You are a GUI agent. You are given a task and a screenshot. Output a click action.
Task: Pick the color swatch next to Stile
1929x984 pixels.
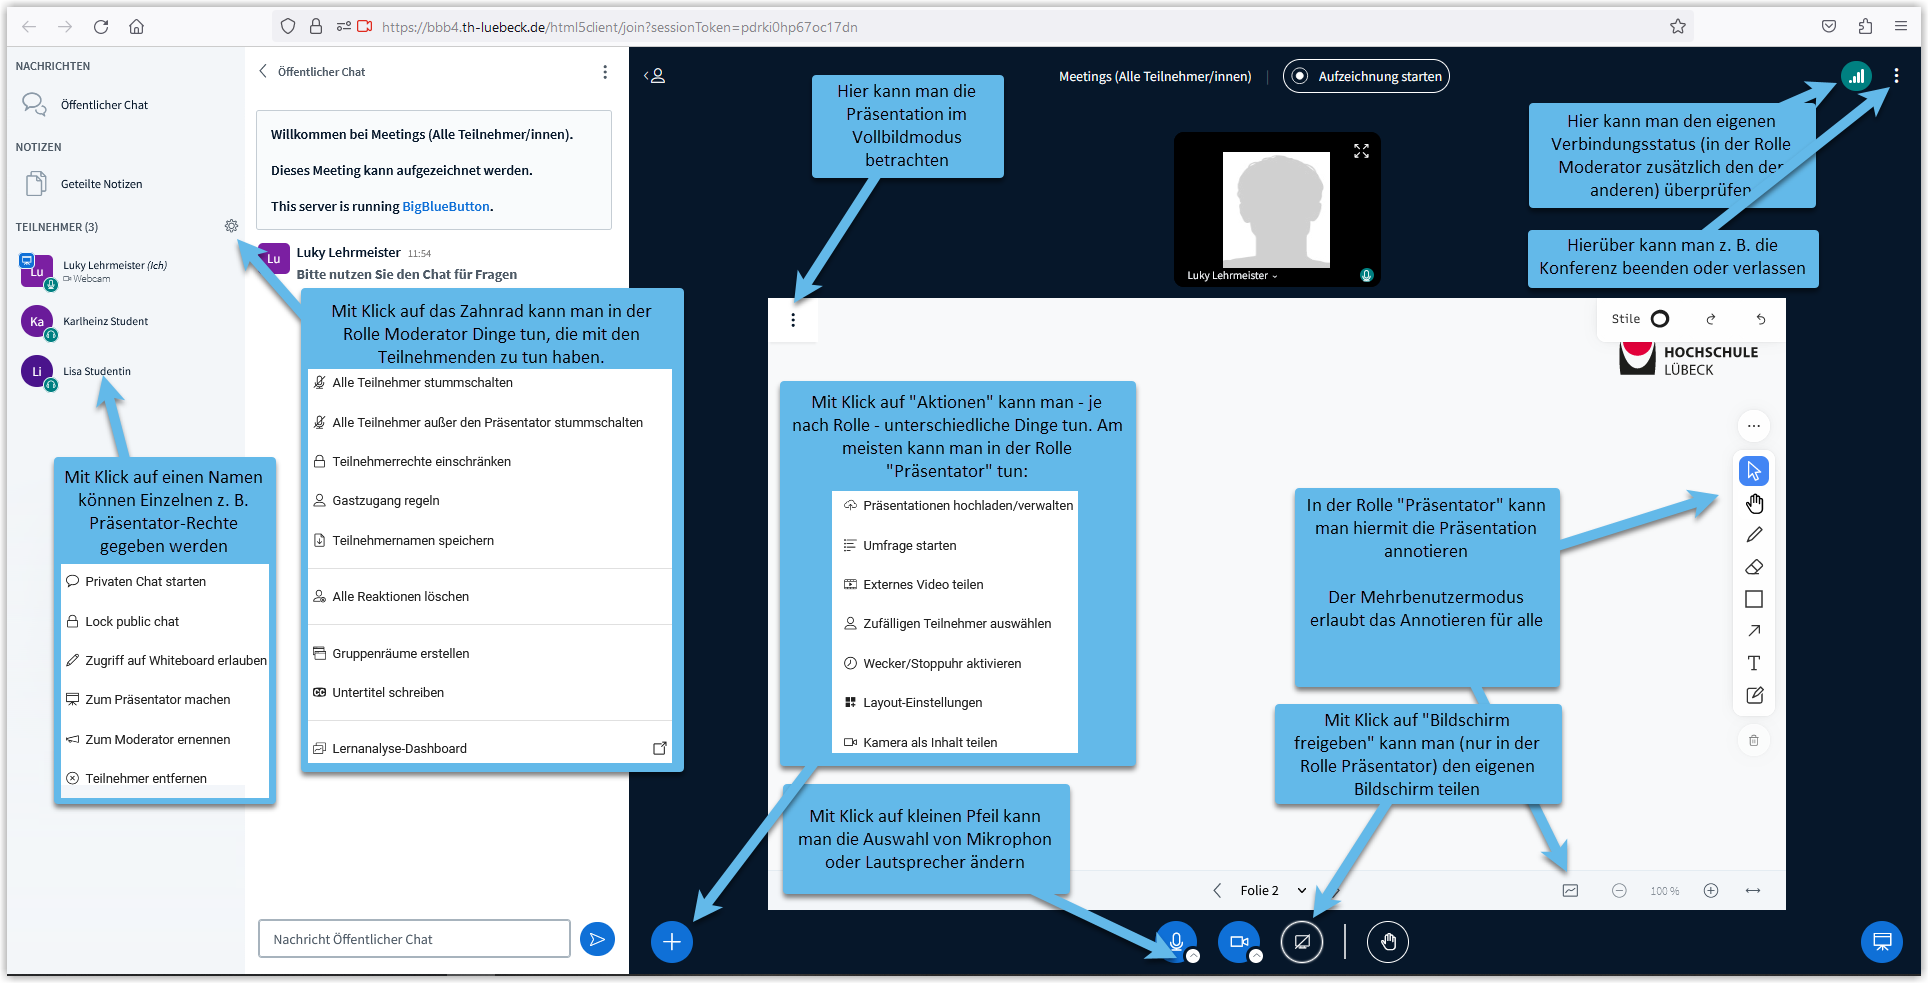(x=1661, y=318)
